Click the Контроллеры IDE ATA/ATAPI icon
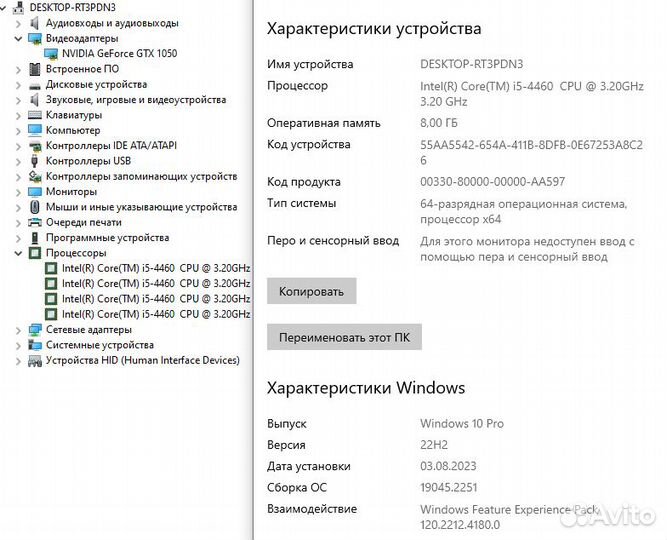This screenshot has height=540, width=667. point(34,146)
